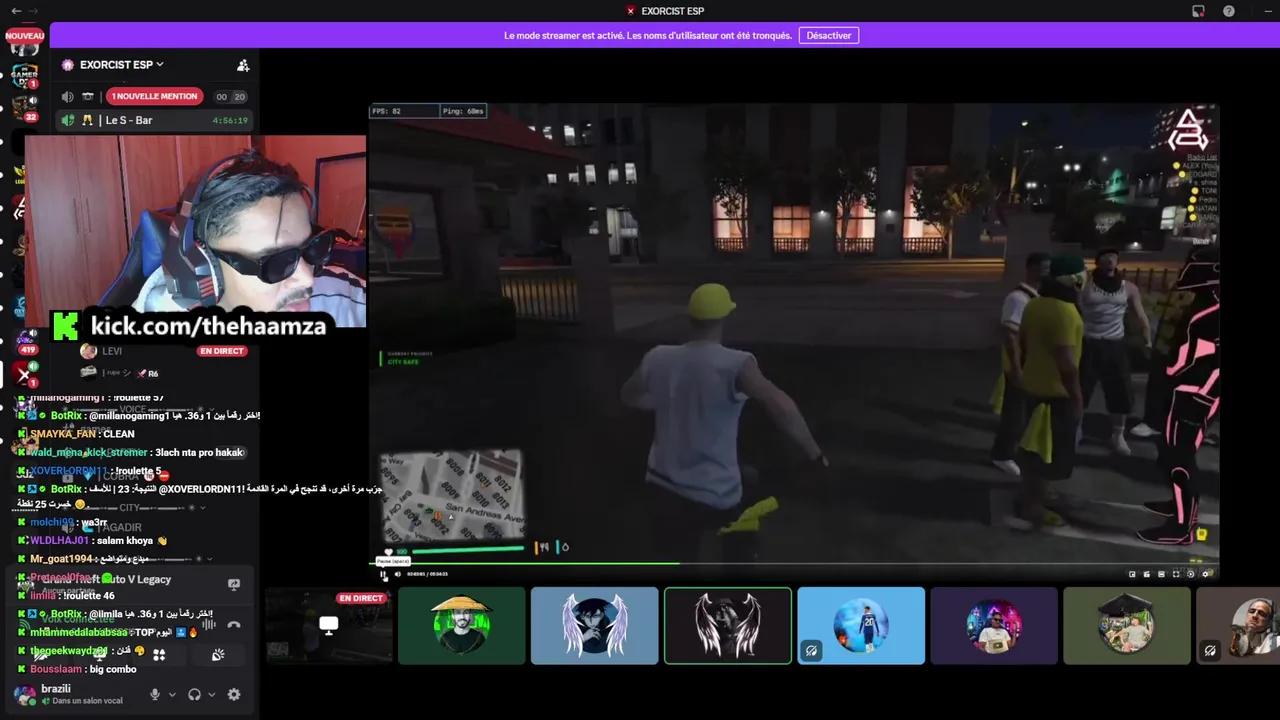Click the chat message 'big combo'
The image size is (1280, 720).
coord(113,669)
